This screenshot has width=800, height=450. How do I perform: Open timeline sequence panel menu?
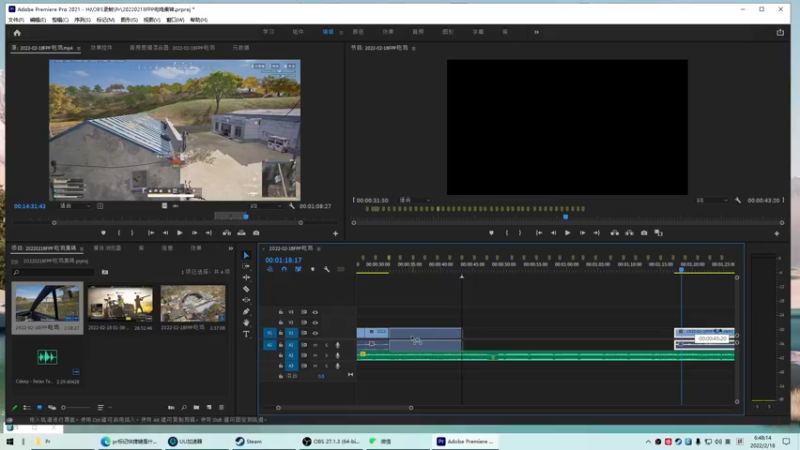[x=319, y=249]
